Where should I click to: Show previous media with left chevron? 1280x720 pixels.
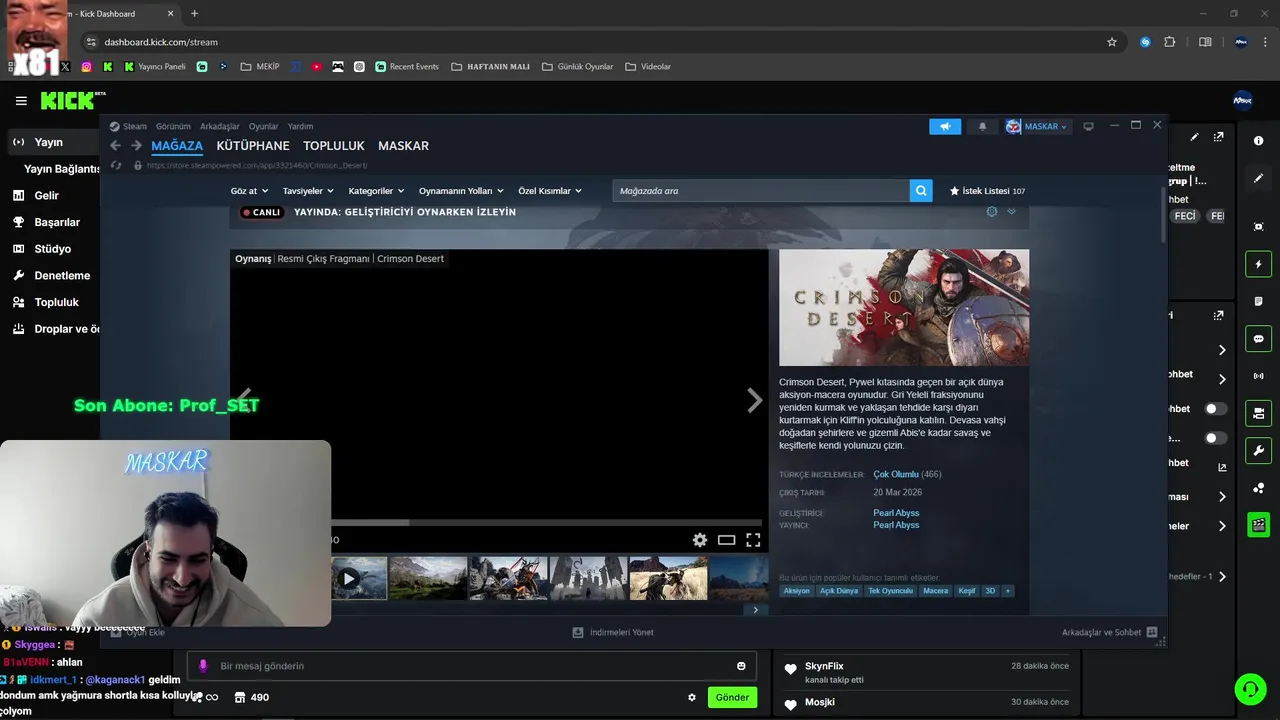coord(244,401)
